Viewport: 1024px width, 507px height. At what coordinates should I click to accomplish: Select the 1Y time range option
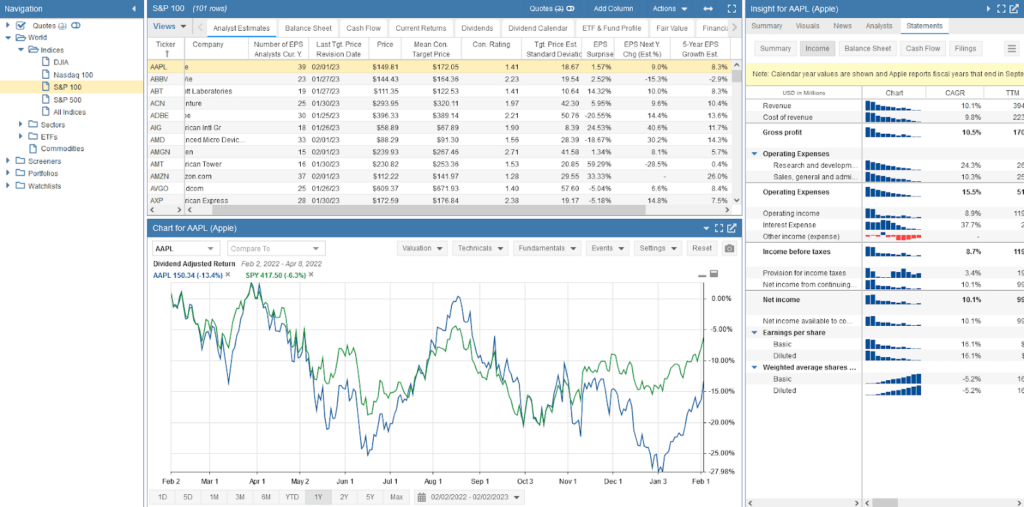coord(318,497)
